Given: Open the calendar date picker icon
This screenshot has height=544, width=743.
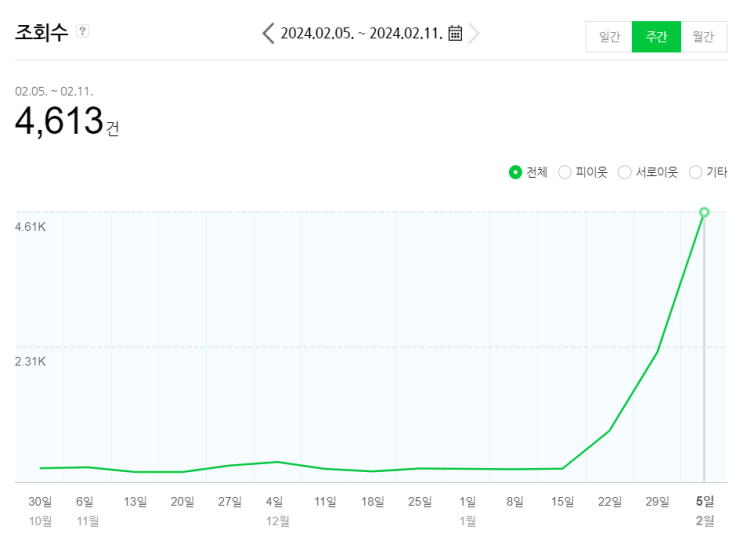Looking at the screenshot, I should 455,33.
